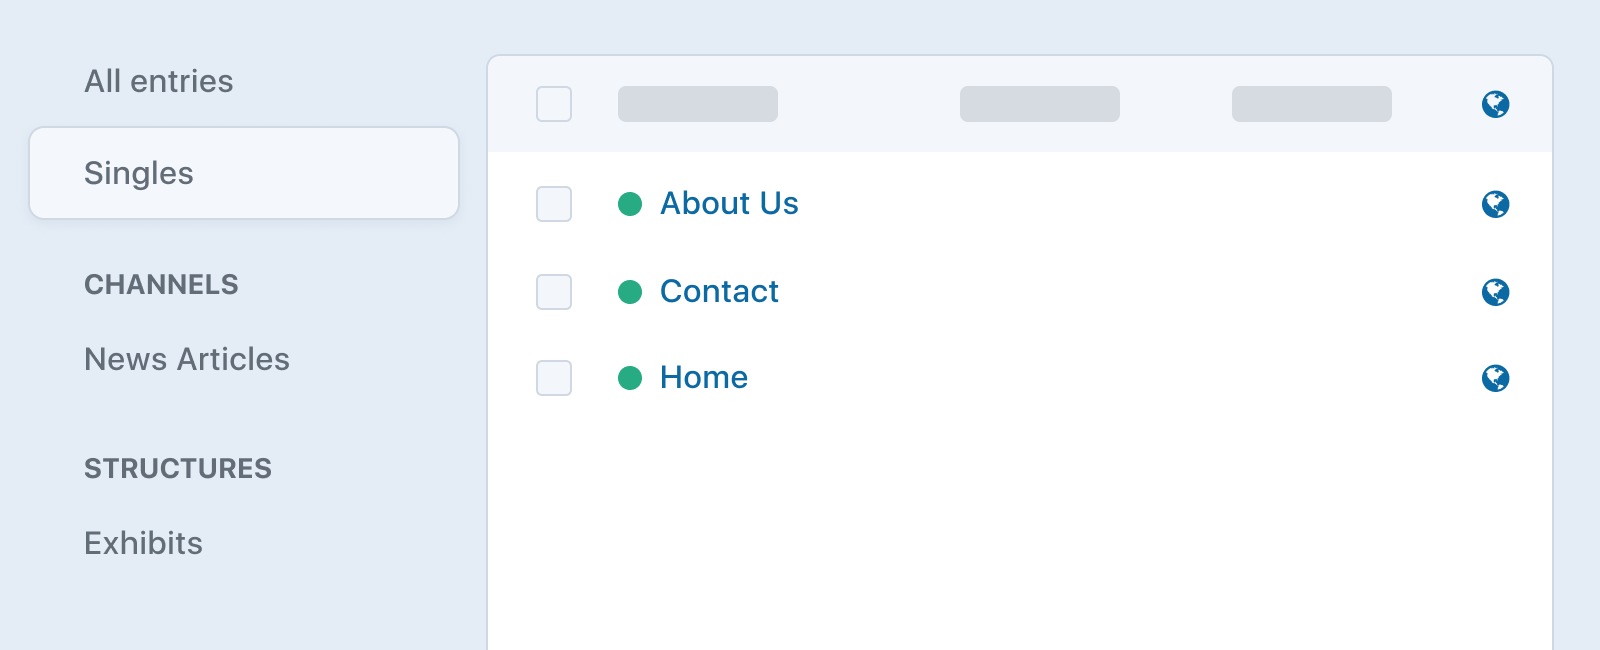Click the status dot beside Home
This screenshot has height=650, width=1600.
click(629, 377)
